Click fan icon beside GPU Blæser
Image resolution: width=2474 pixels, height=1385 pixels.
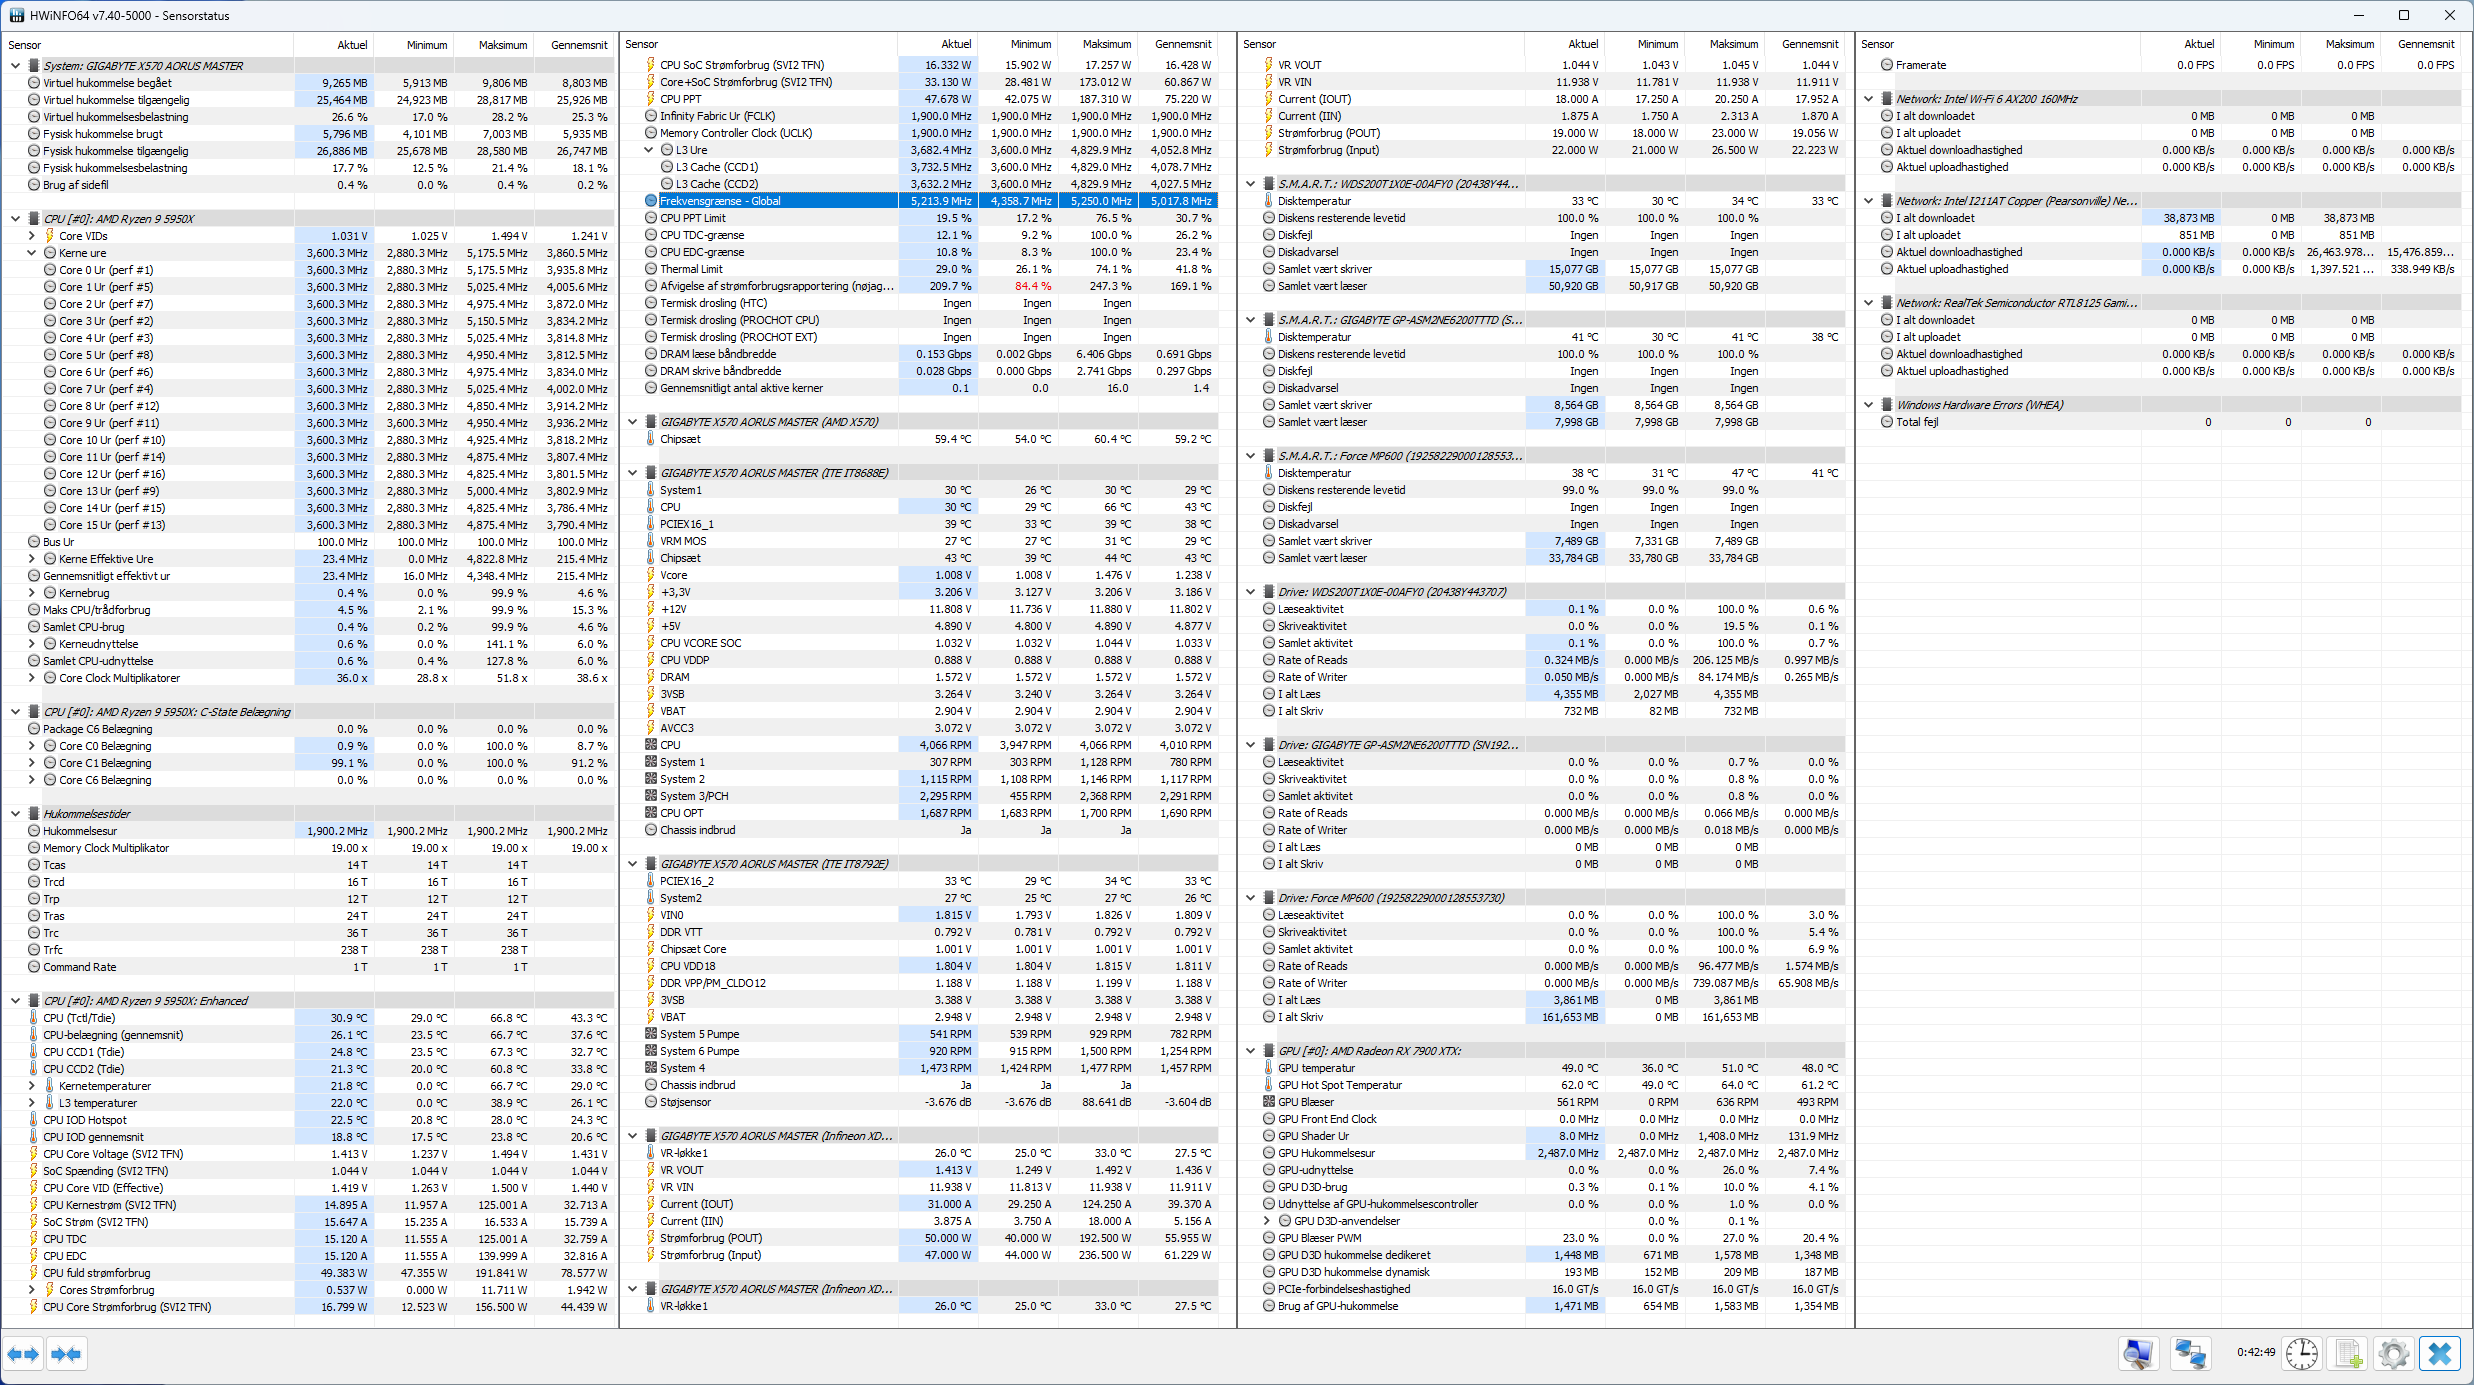click(1269, 1102)
